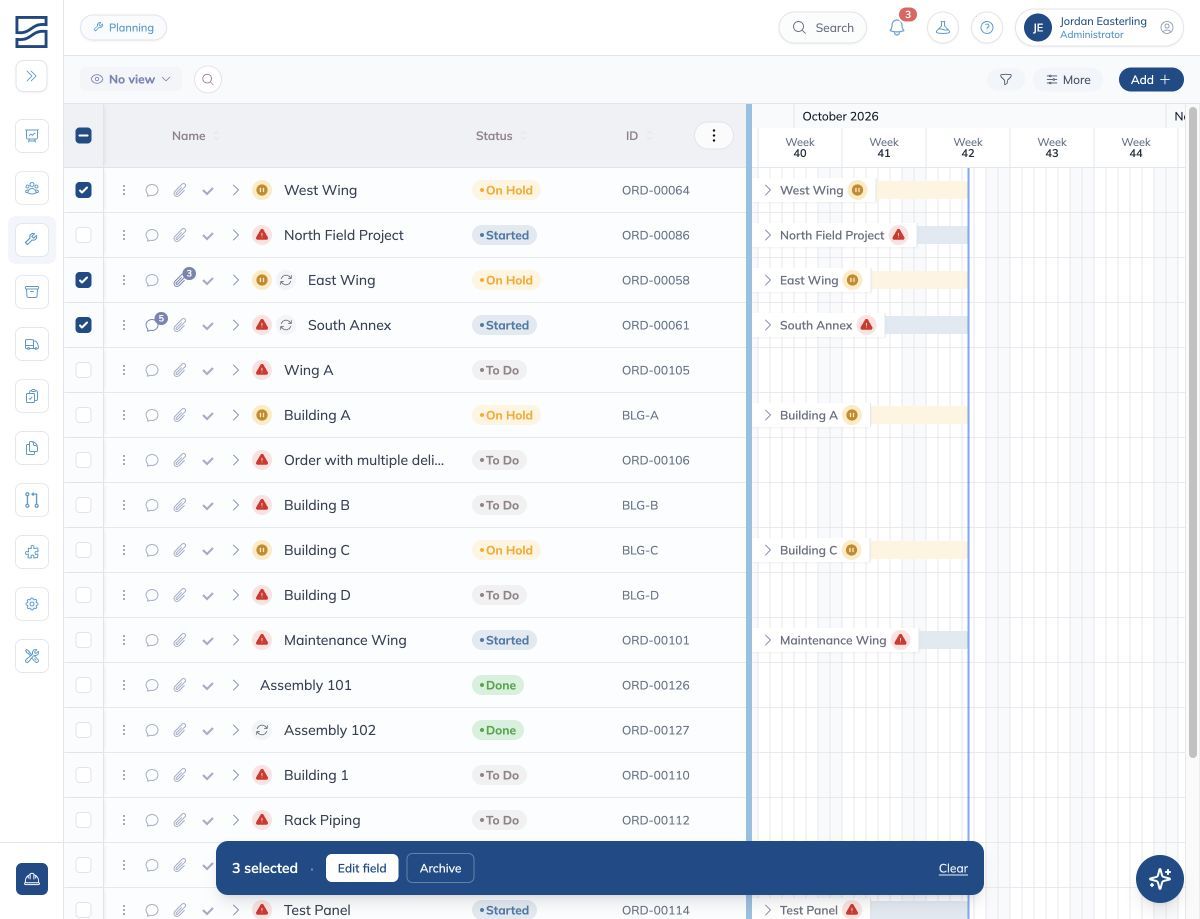The height and width of the screenshot is (919, 1200).
Task: Uncheck the West Wing row checkbox
Action: click(x=83, y=190)
